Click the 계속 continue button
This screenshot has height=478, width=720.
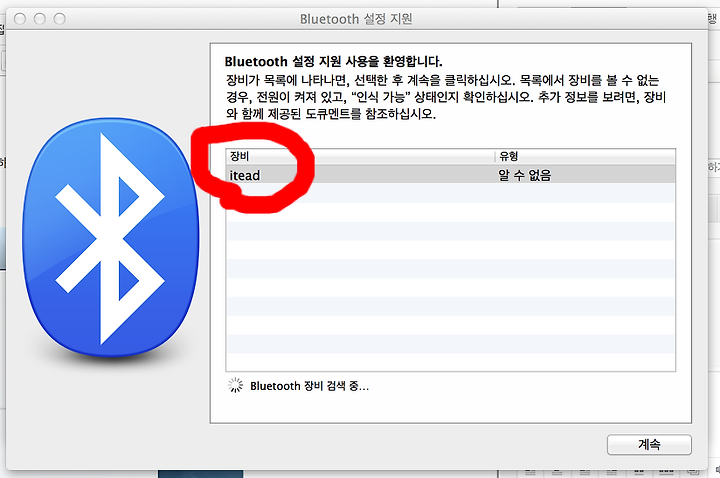649,444
